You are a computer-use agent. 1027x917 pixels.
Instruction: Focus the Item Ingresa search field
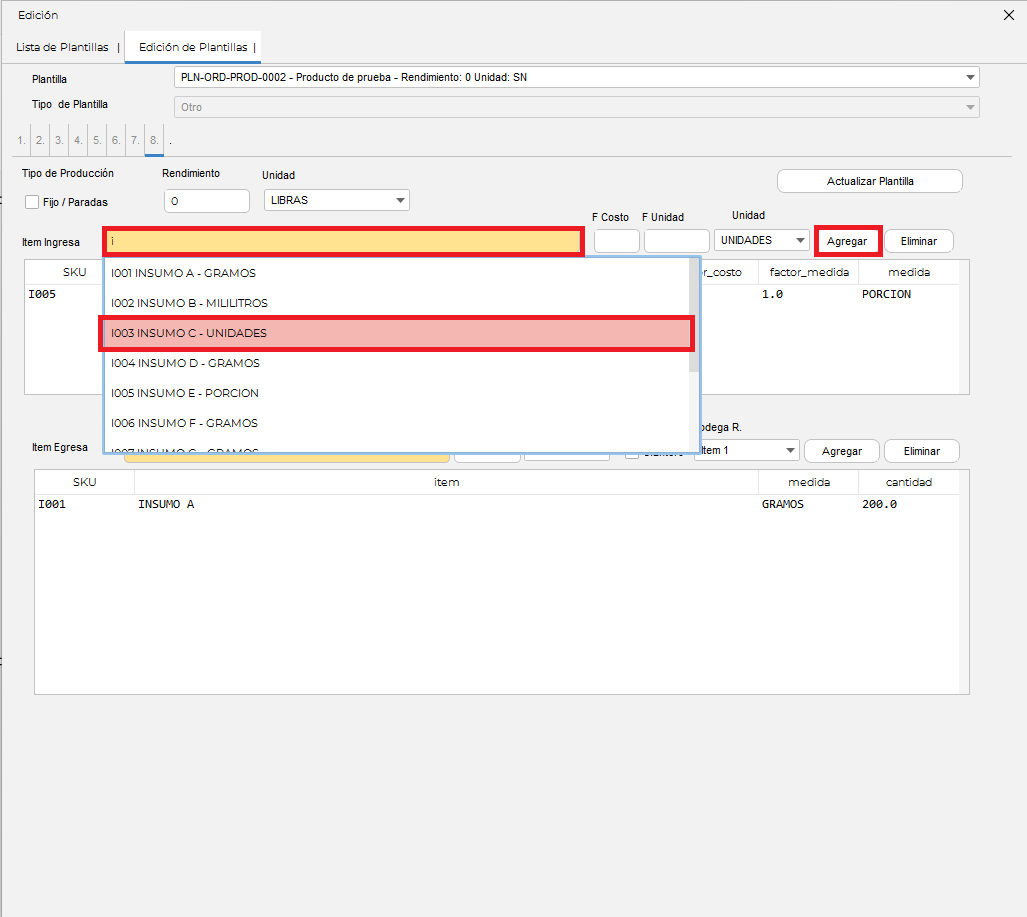[343, 242]
